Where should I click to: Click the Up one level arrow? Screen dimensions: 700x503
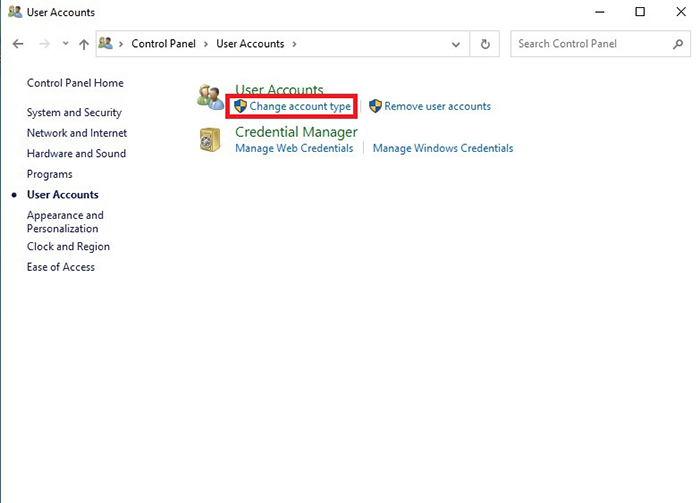pyautogui.click(x=83, y=44)
